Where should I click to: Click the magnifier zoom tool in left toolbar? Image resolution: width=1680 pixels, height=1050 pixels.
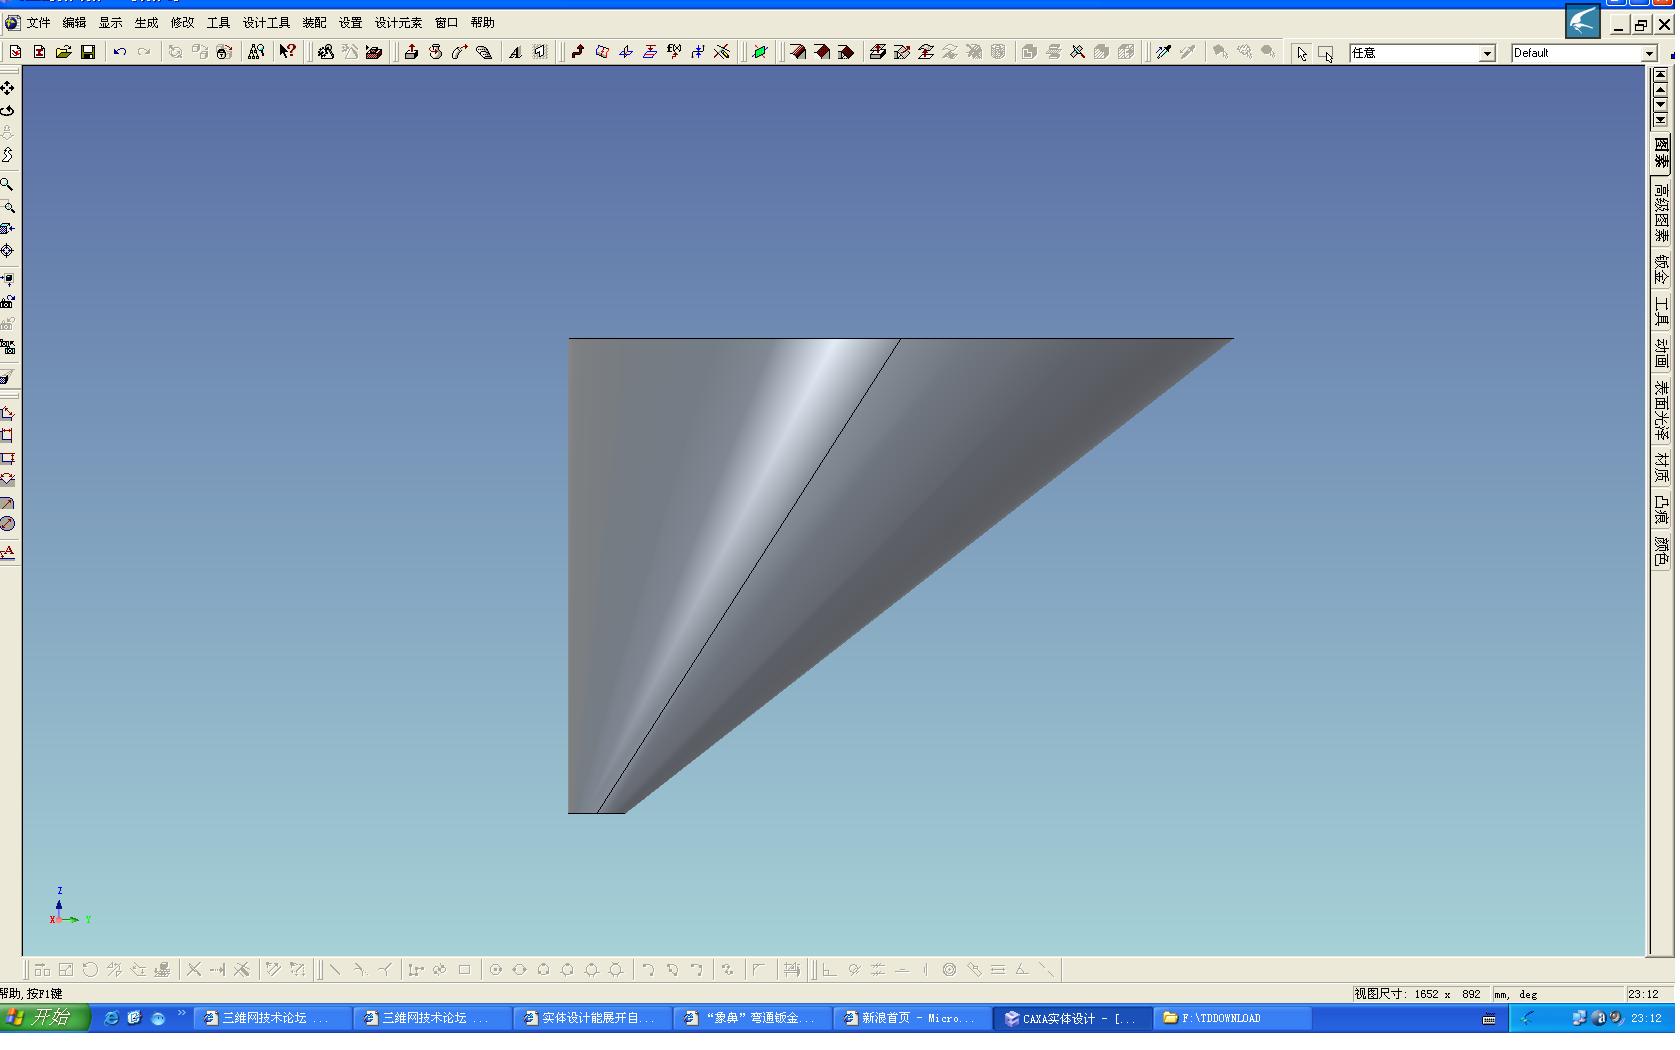pos(8,185)
